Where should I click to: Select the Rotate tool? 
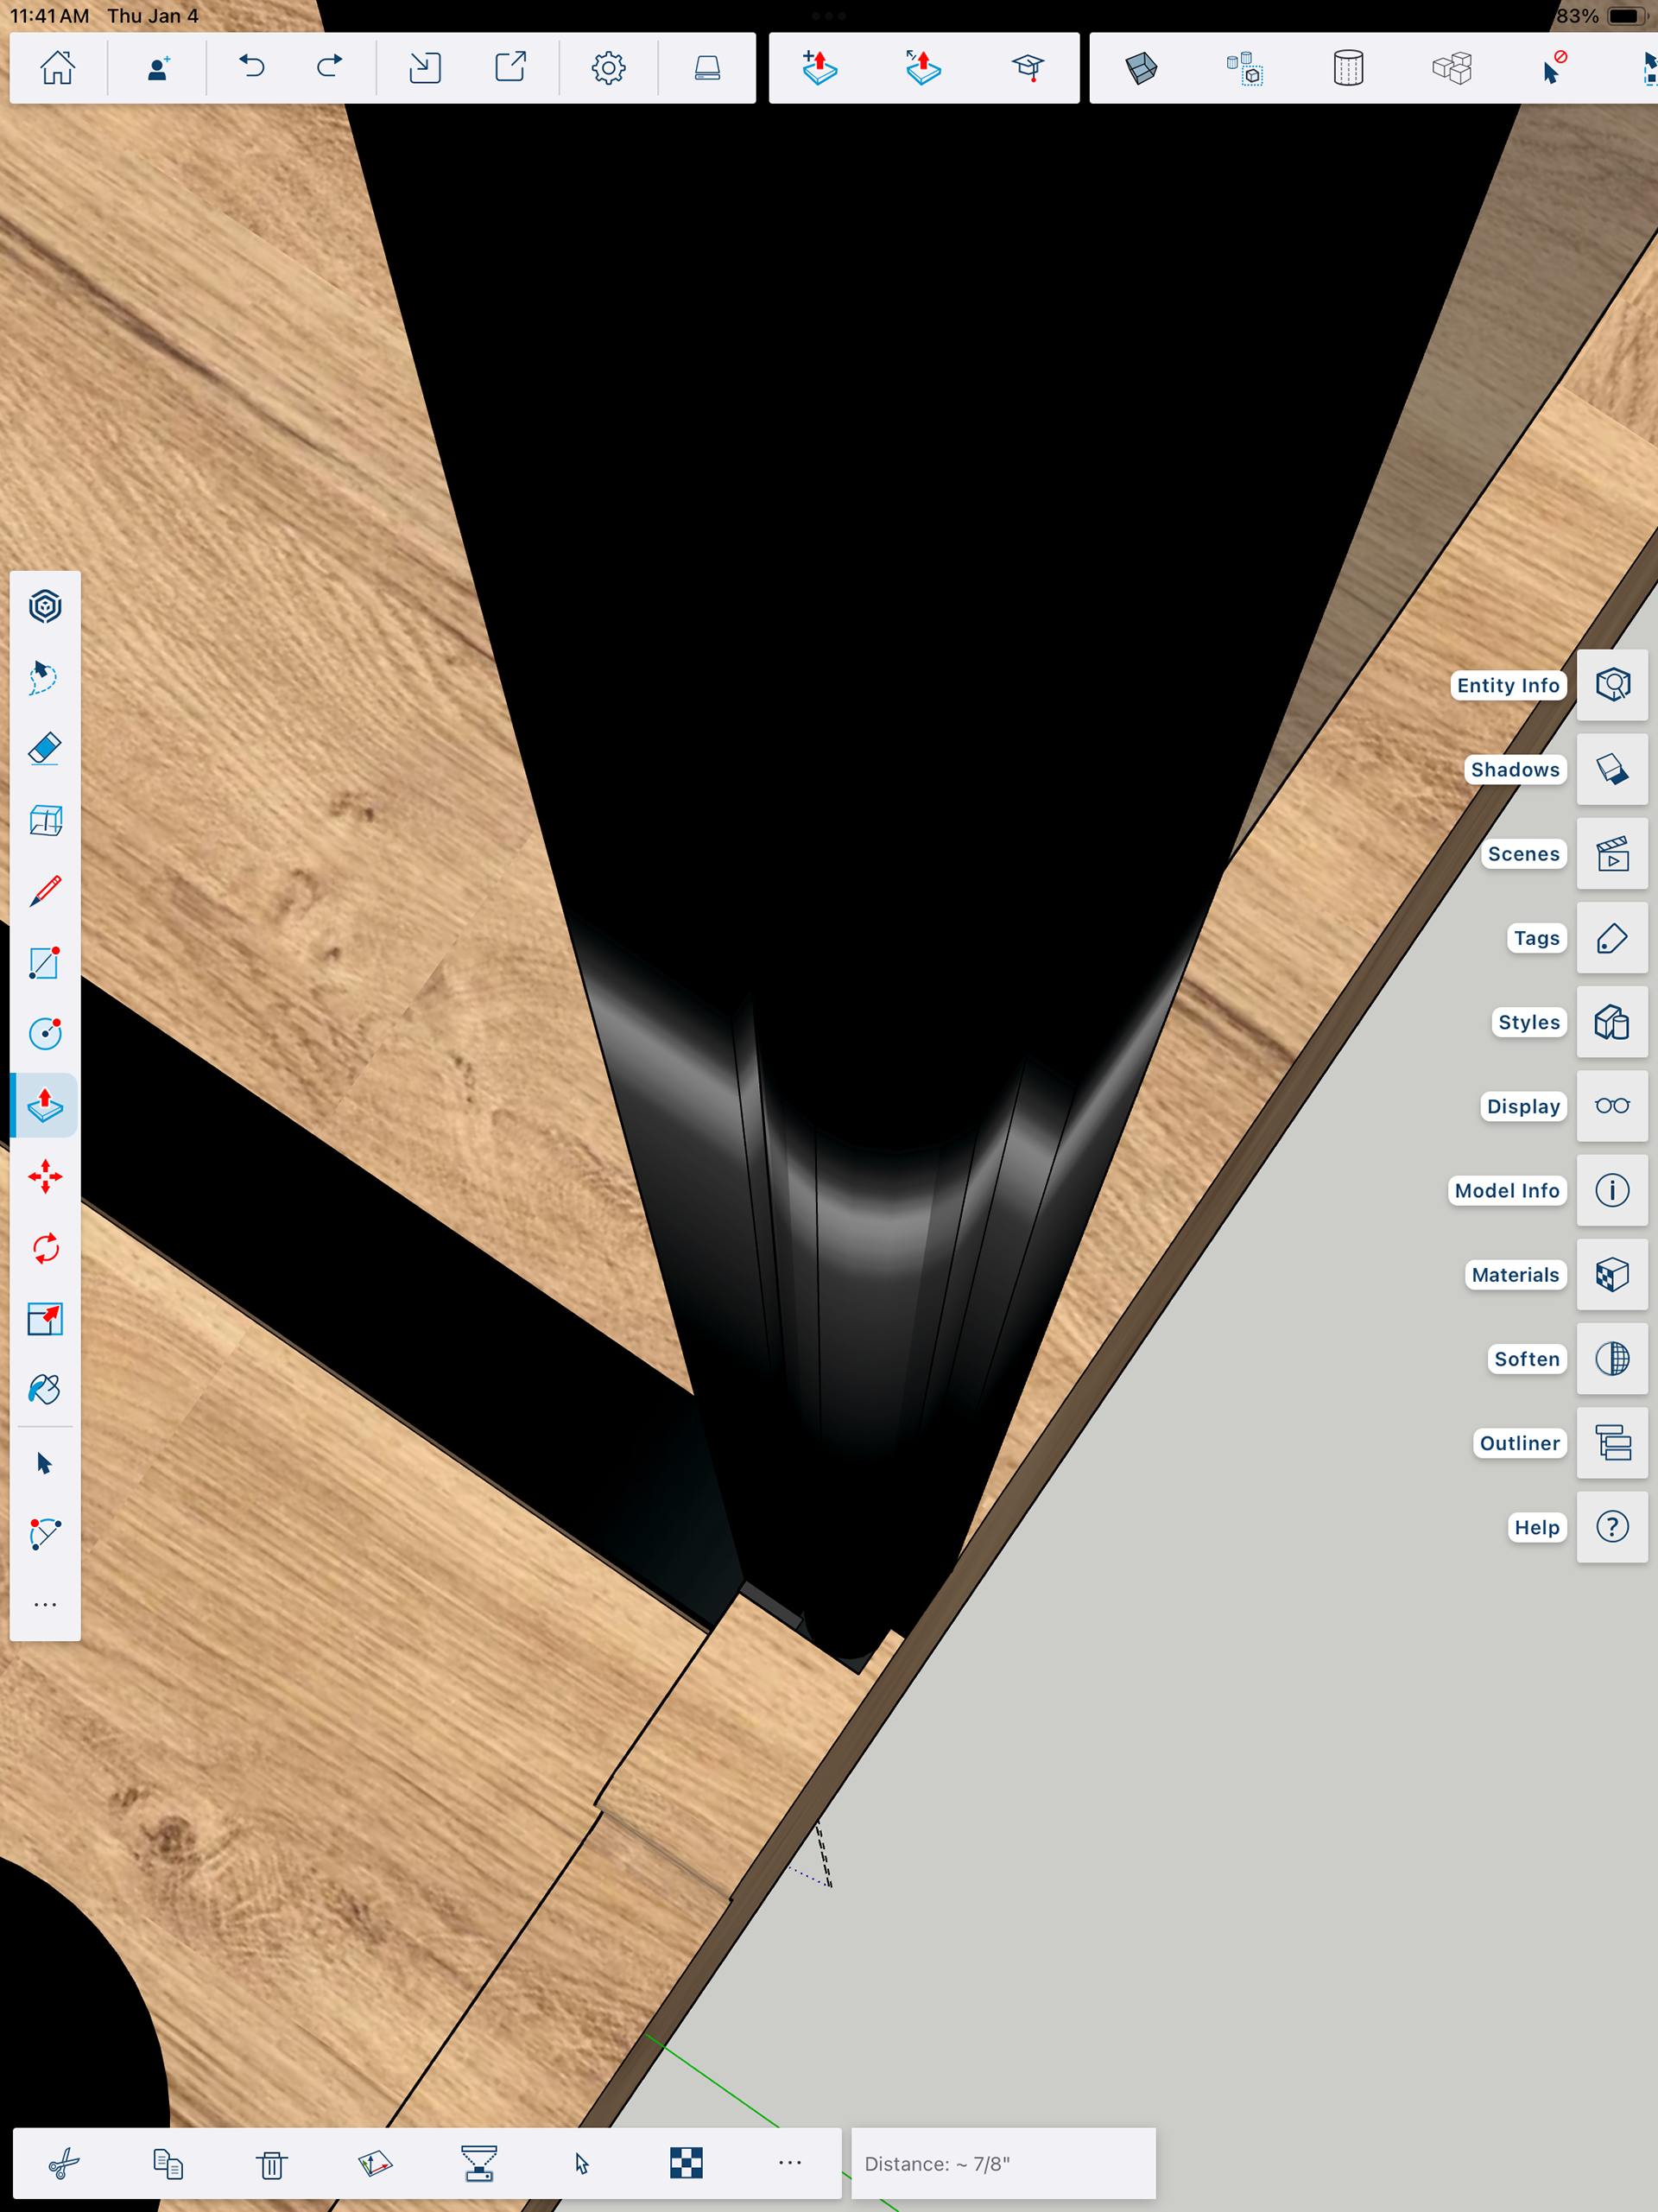tap(45, 1248)
